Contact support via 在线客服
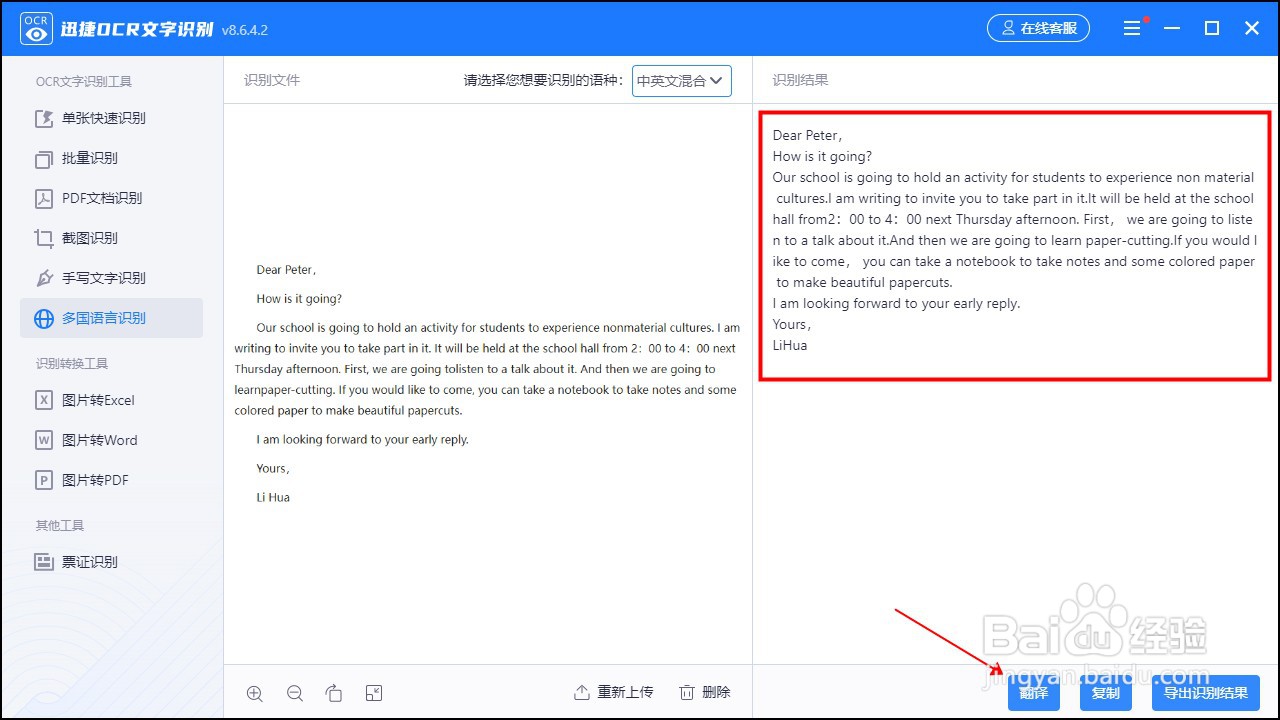1280x720 pixels. [1038, 28]
